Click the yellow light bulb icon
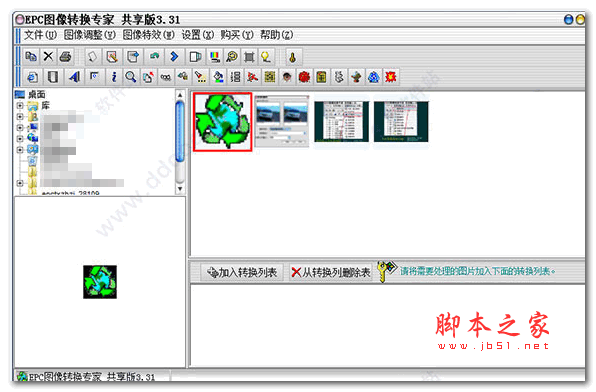Screen dimensions: 596x392 pyautogui.click(x=266, y=57)
